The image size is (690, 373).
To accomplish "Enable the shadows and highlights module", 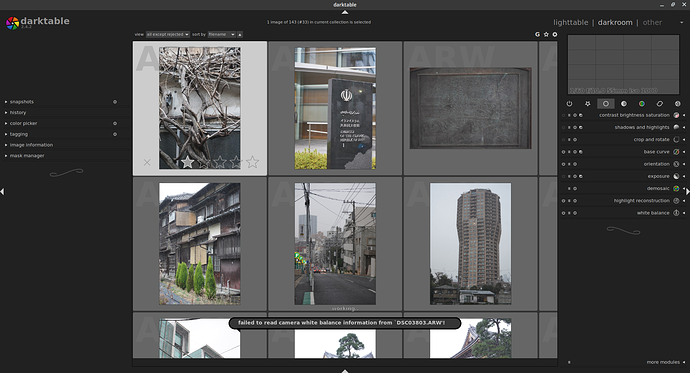I will click(x=563, y=127).
